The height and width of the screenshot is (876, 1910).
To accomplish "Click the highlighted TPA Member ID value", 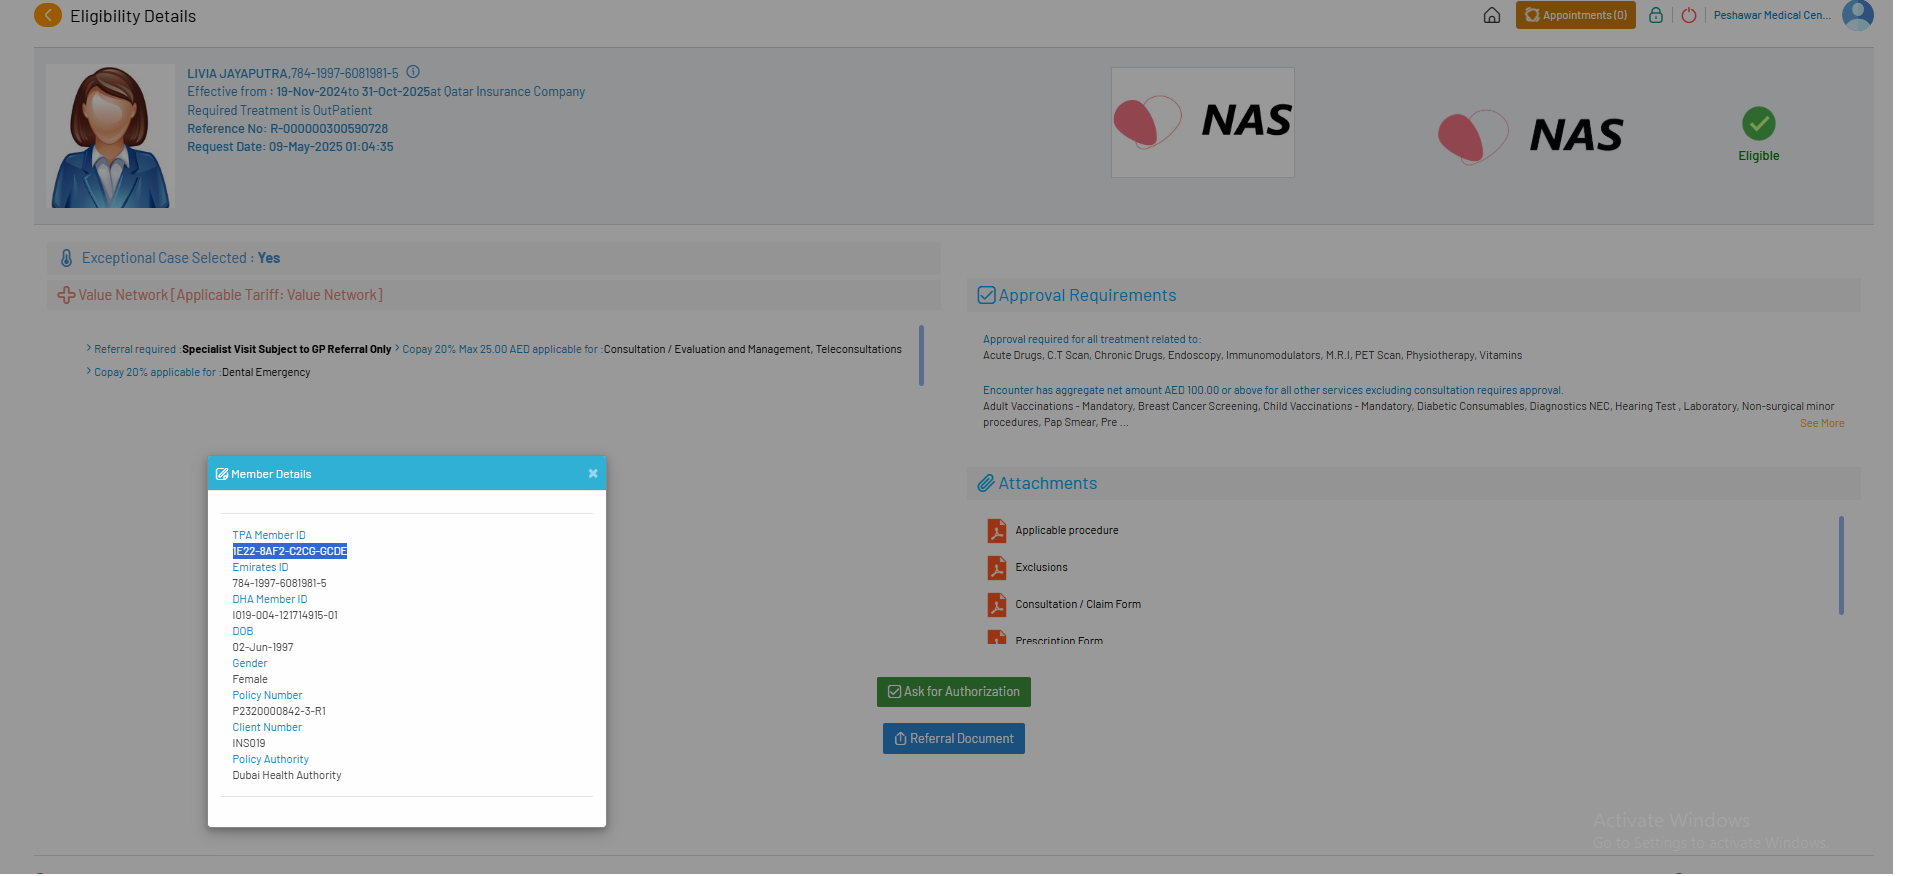I will point(290,552).
